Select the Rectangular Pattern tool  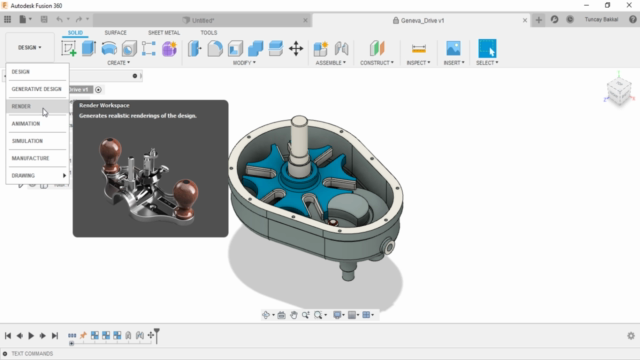click(149, 48)
